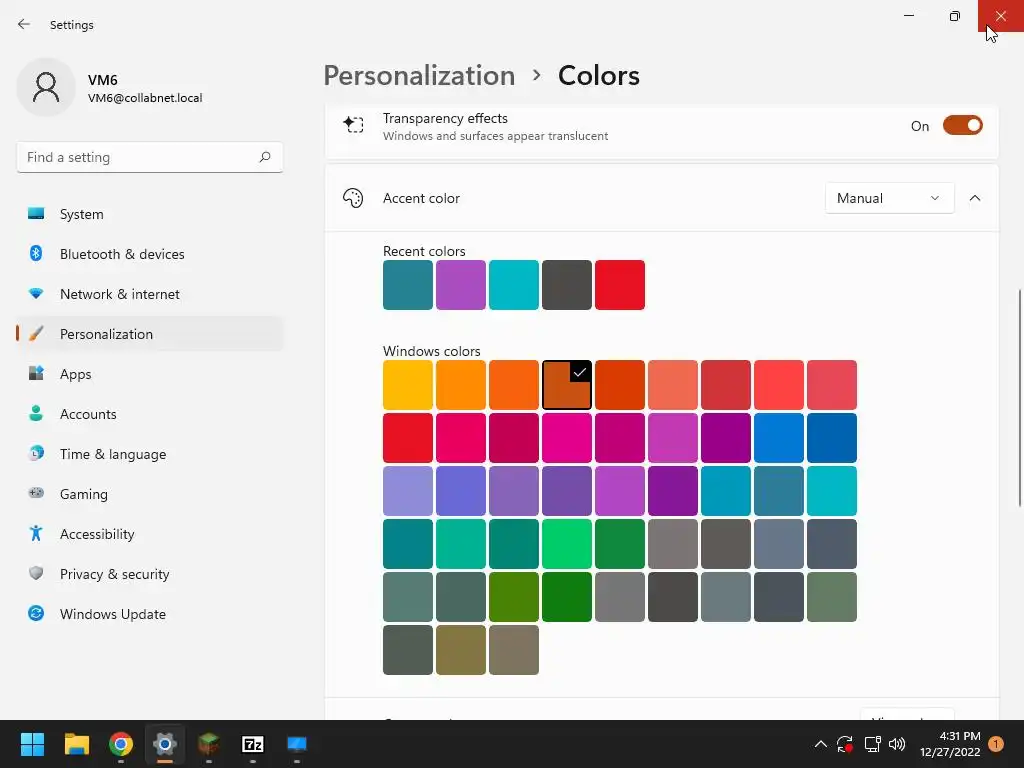Open Privacy & security settings
Viewport: 1024px width, 768px height.
pyautogui.click(x=149, y=573)
